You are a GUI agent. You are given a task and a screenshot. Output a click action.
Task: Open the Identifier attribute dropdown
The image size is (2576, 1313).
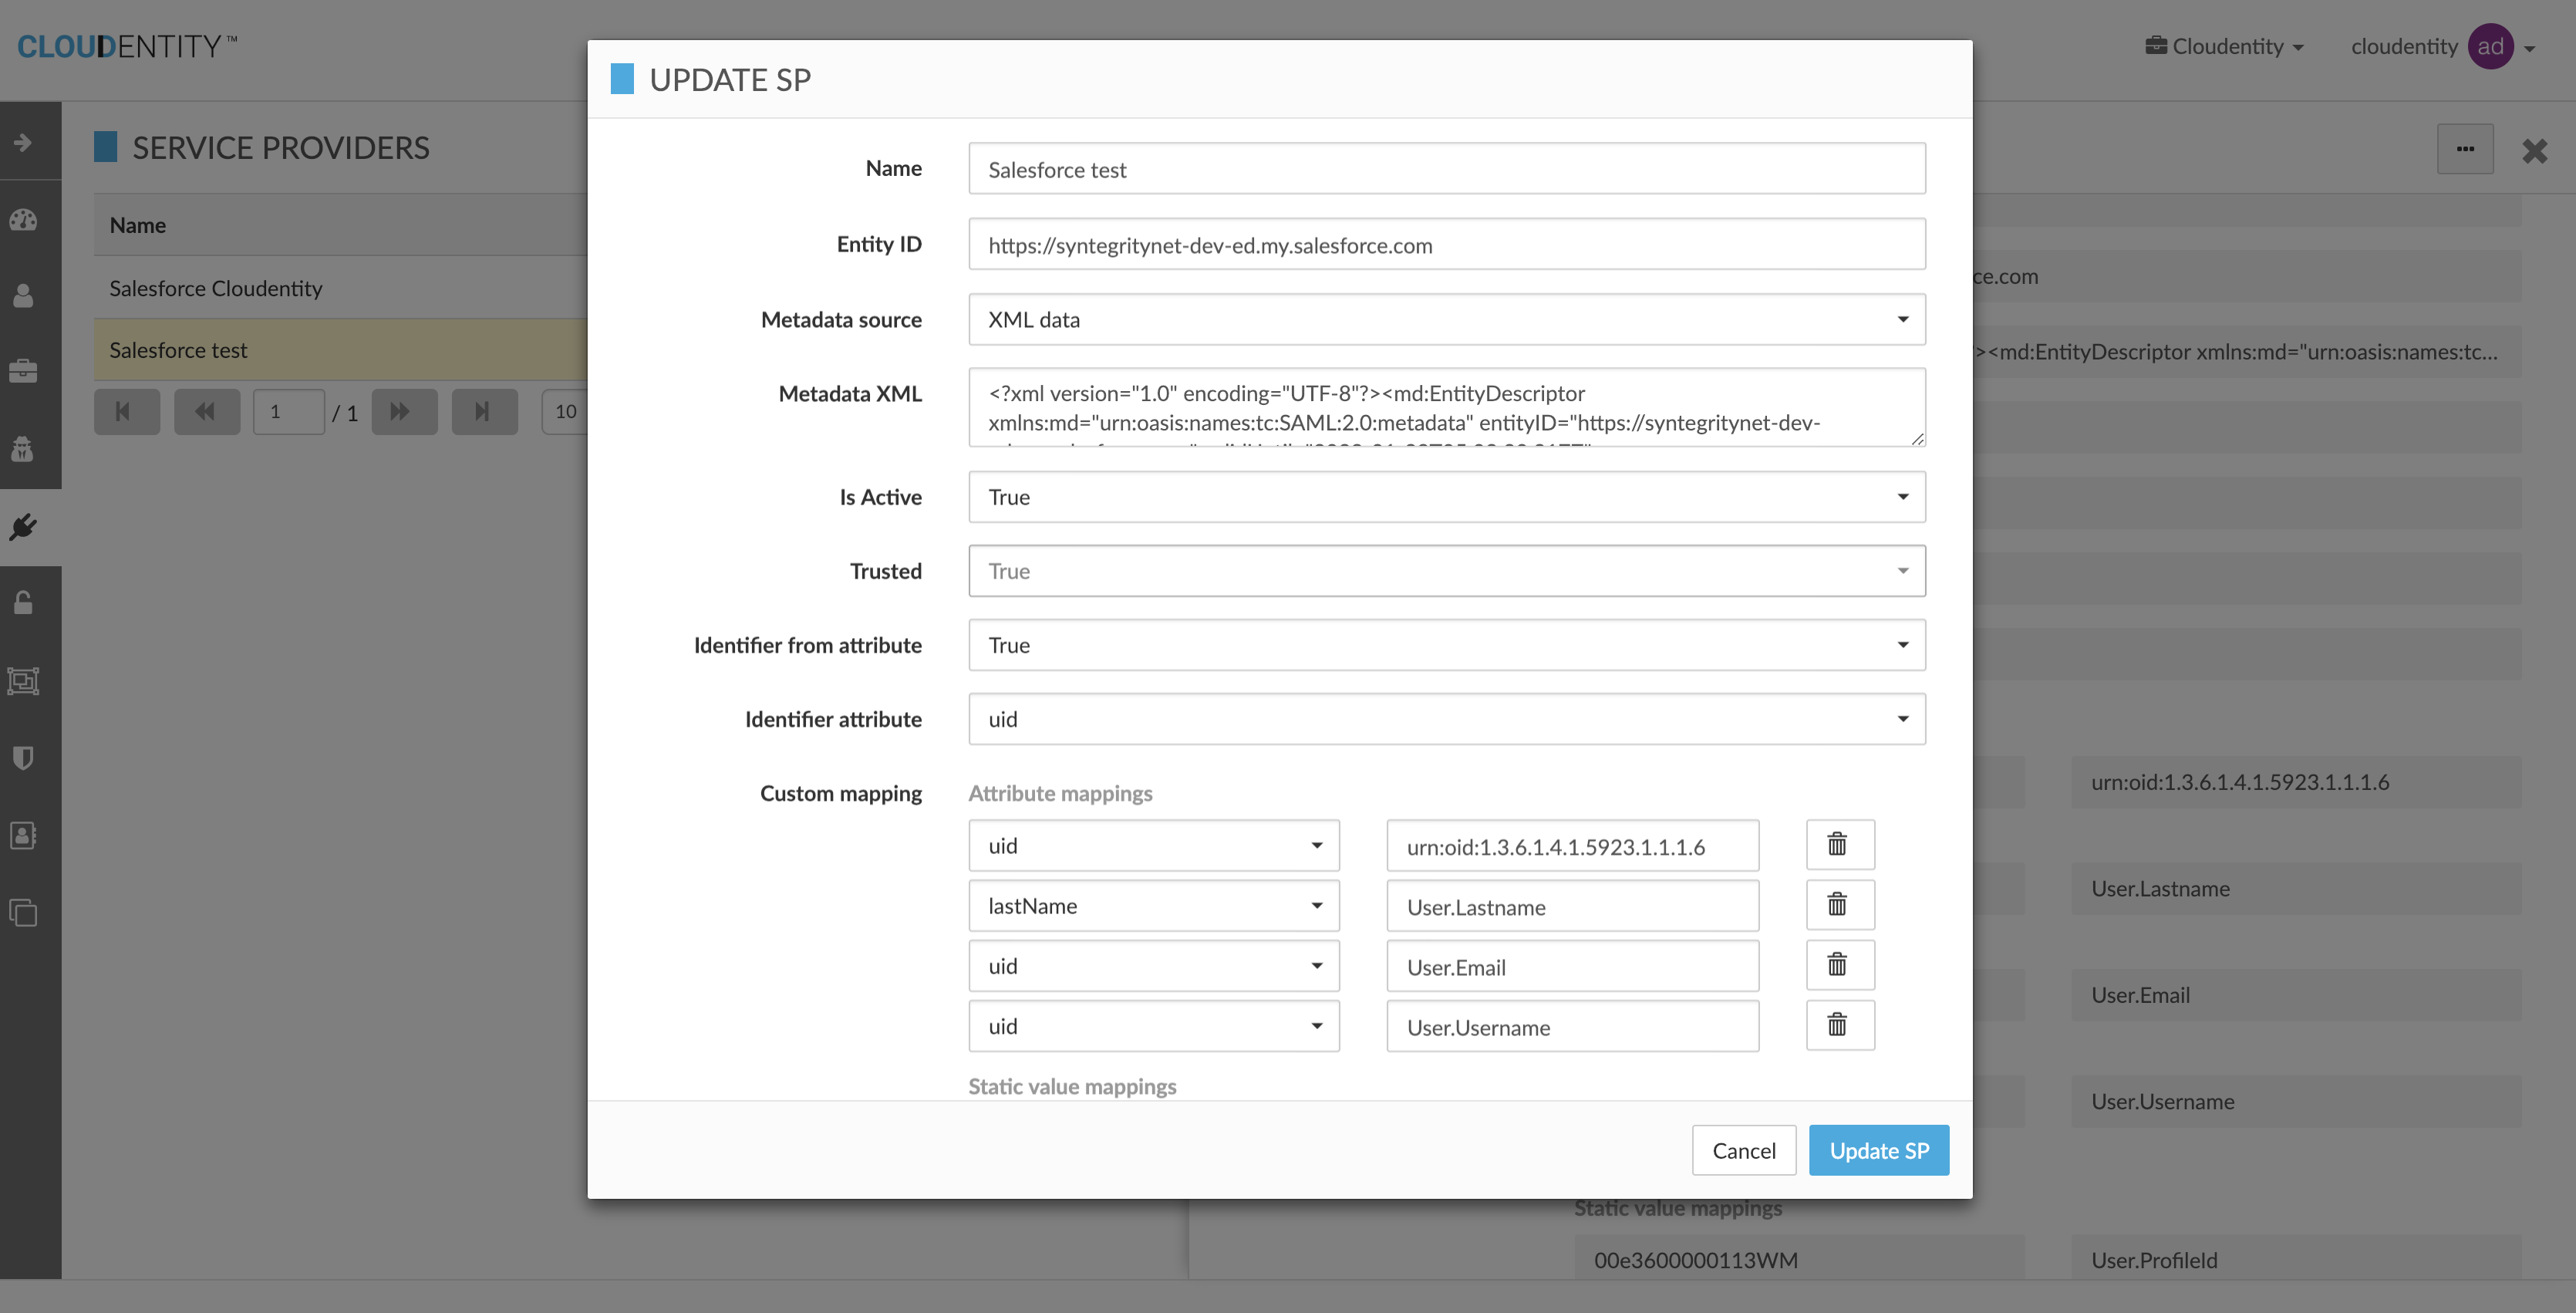click(1446, 719)
